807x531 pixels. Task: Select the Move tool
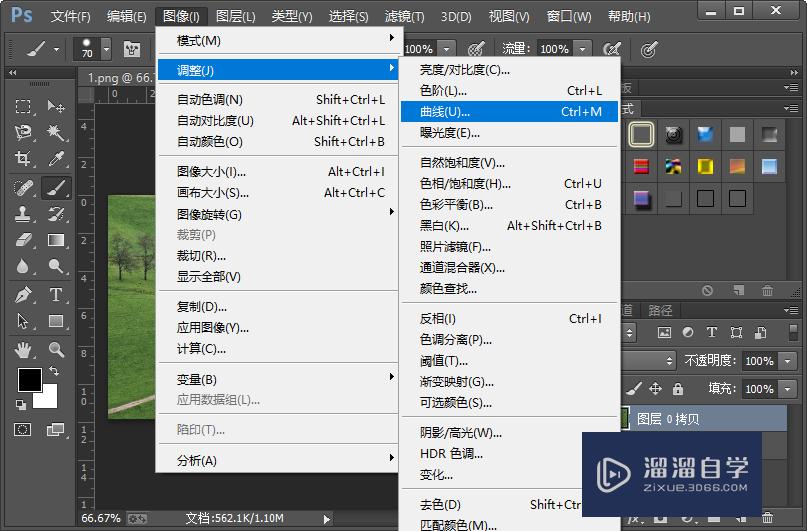(56, 107)
